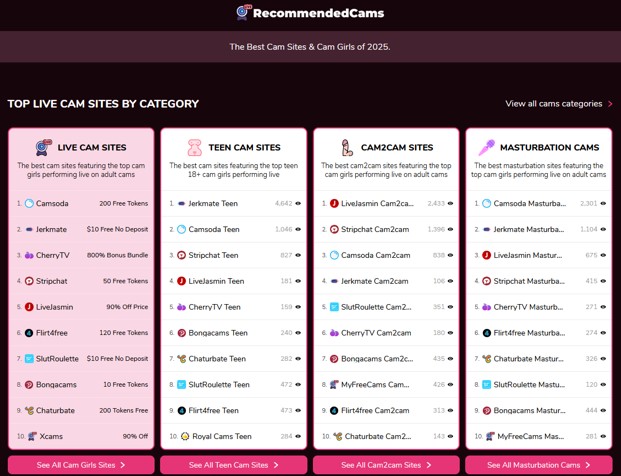The image size is (621, 476).
Task: Click Flirt4free icon in Live Cam Sites
Action: coord(29,333)
